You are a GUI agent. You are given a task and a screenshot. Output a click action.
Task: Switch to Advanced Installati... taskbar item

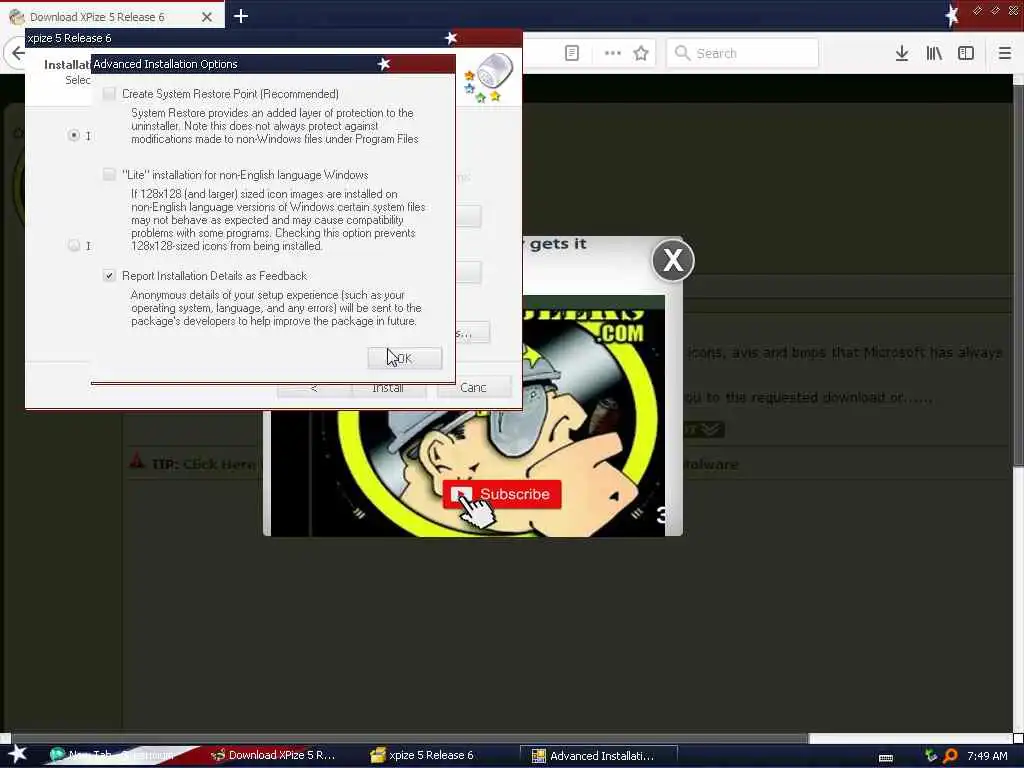tap(599, 756)
